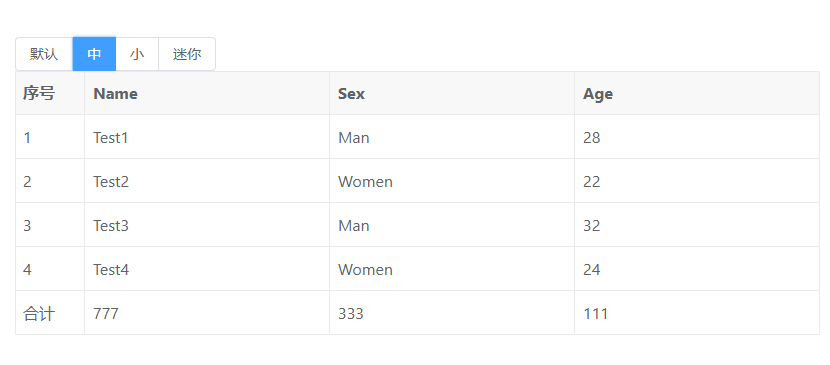Select the Test2 name cell

(x=207, y=181)
